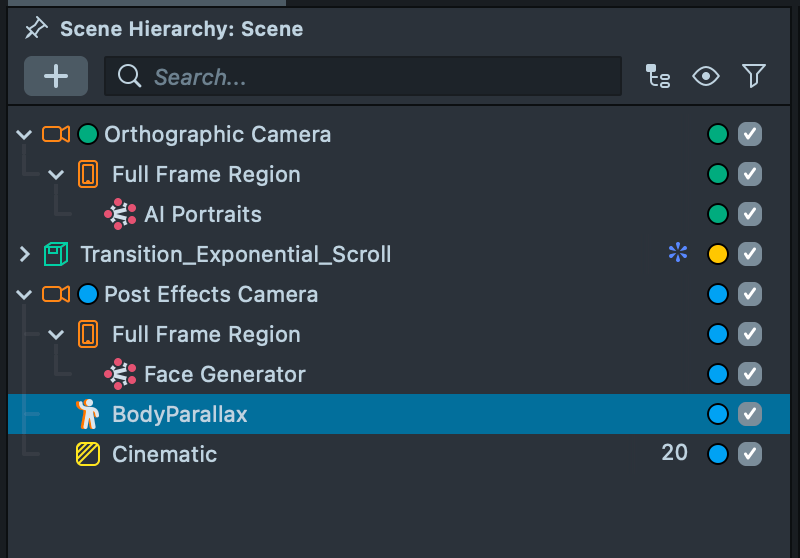Click the Orthographic Camera orange camera icon
The height and width of the screenshot is (558, 800).
pyautogui.click(x=56, y=134)
